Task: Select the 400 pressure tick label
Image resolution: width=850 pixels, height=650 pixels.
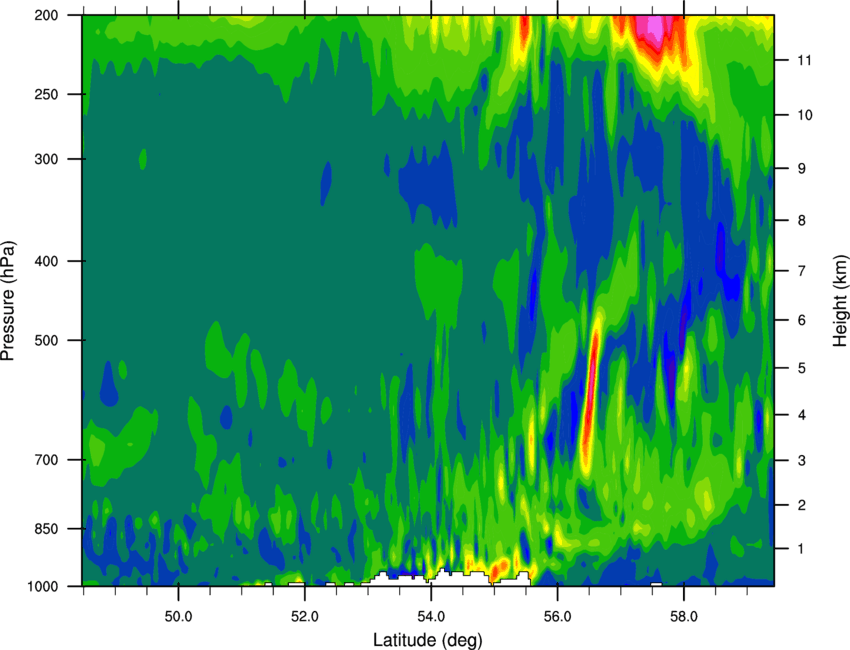Action: click(x=47, y=261)
